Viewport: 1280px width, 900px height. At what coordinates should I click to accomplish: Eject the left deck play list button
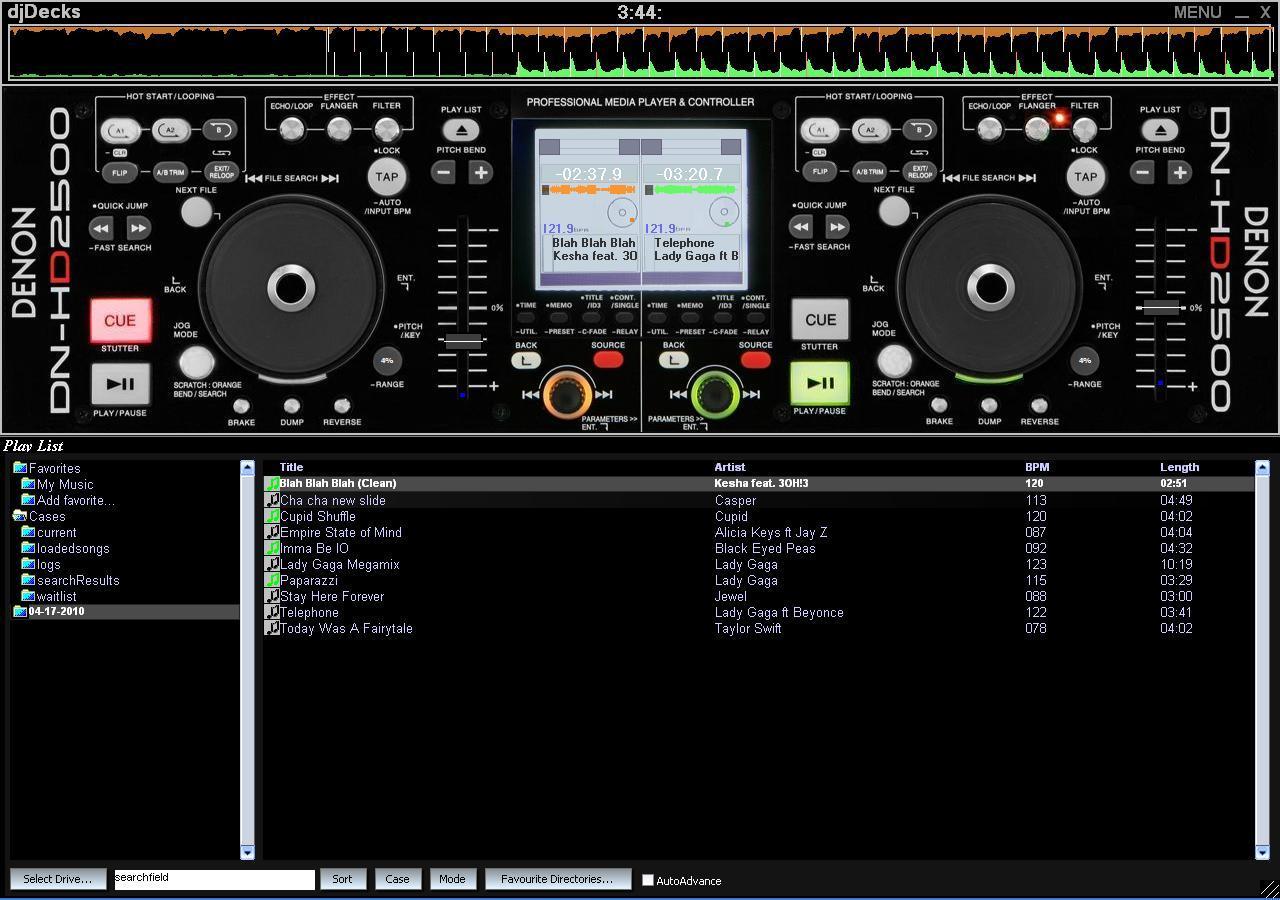click(x=460, y=130)
